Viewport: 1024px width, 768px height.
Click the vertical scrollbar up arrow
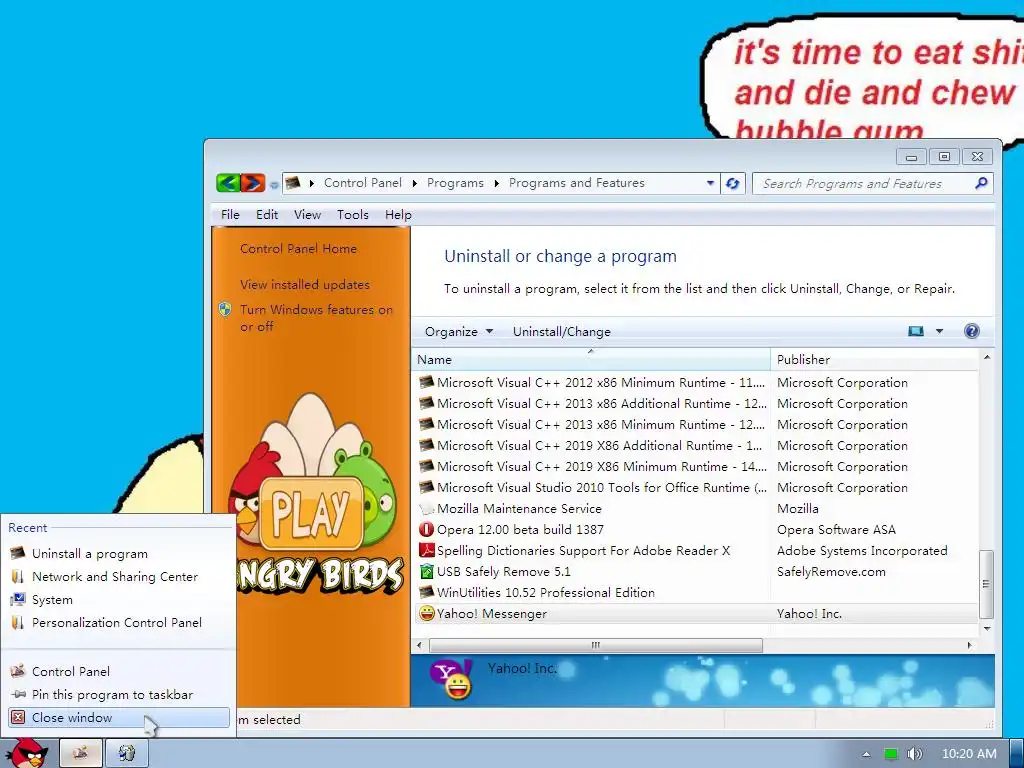987,357
